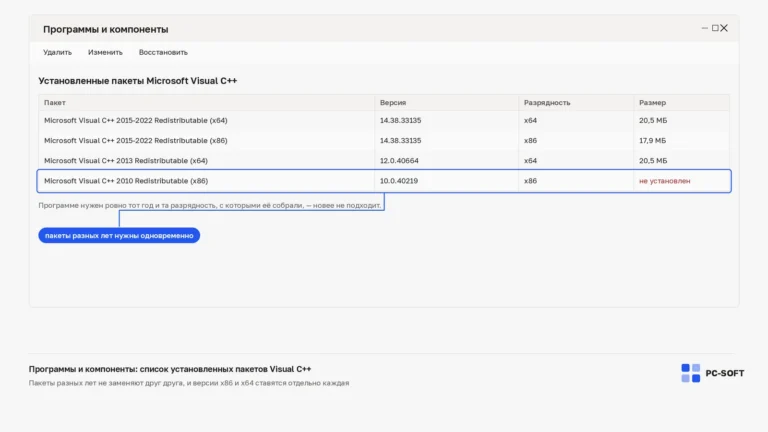Select Visual C++ 2015-2022 Redistributable (x86) row
The width and height of the screenshot is (768, 432).
tap(384, 141)
